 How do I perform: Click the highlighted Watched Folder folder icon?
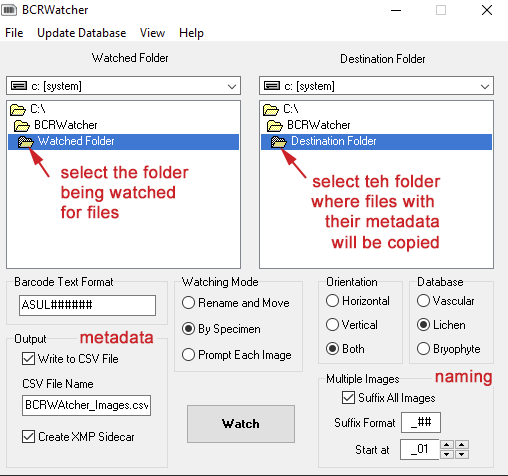(x=26, y=142)
